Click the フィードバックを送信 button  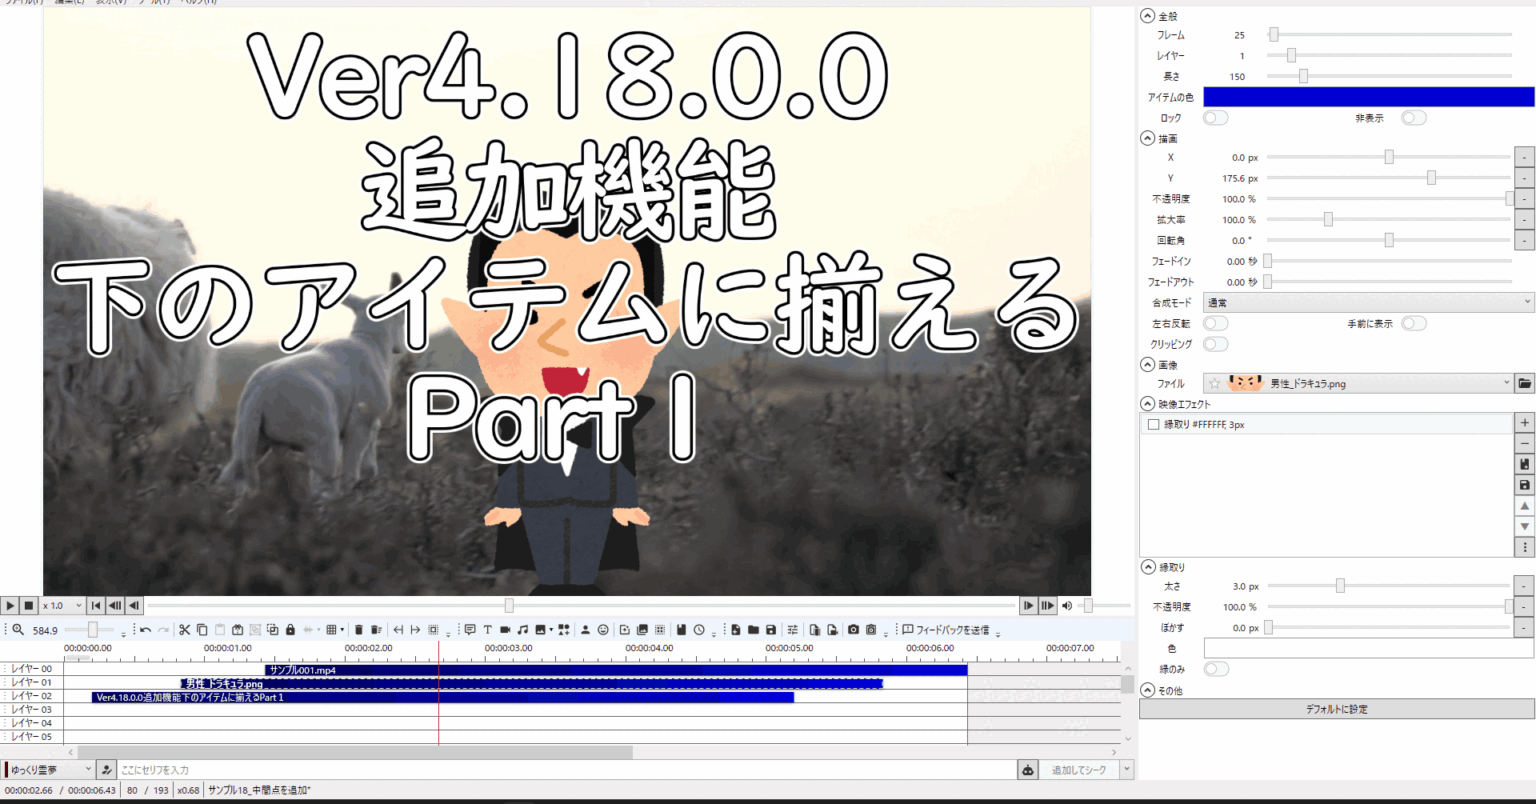[945, 630]
